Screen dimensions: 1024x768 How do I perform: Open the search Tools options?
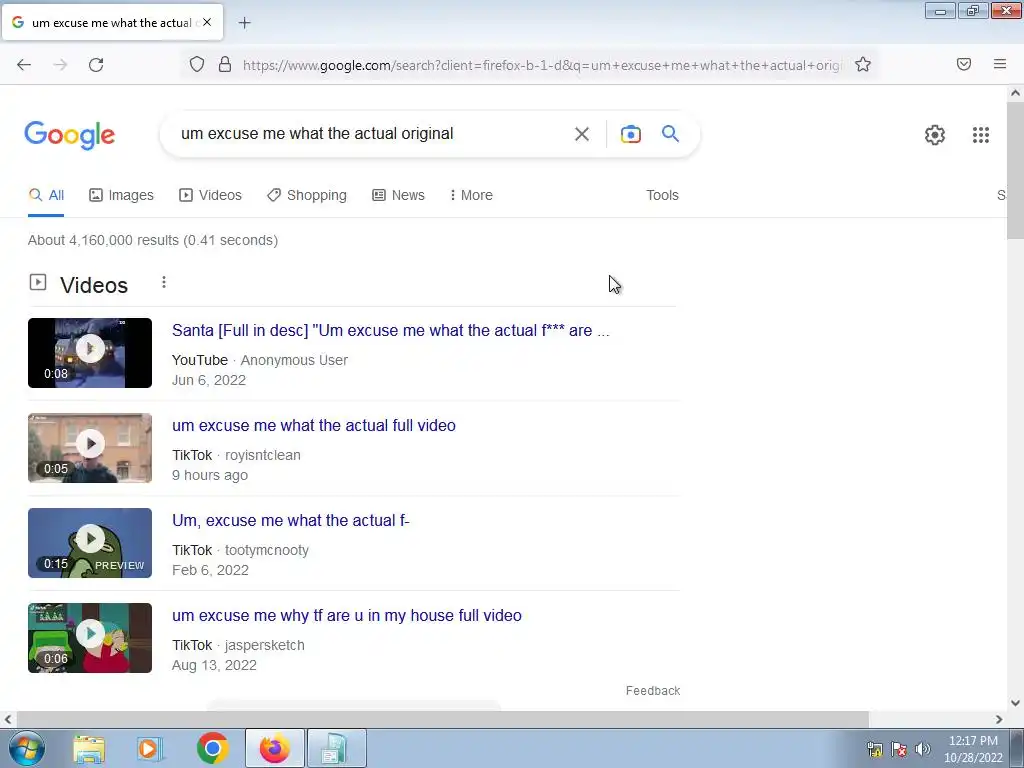(662, 195)
